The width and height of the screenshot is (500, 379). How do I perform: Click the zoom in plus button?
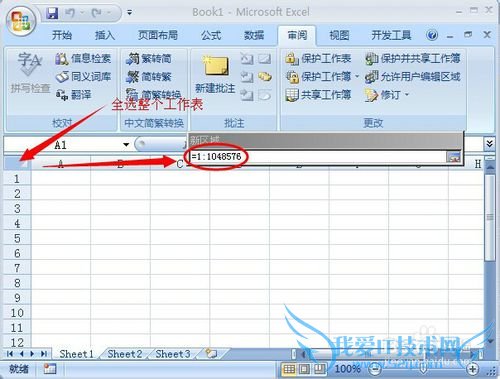pos(473,369)
